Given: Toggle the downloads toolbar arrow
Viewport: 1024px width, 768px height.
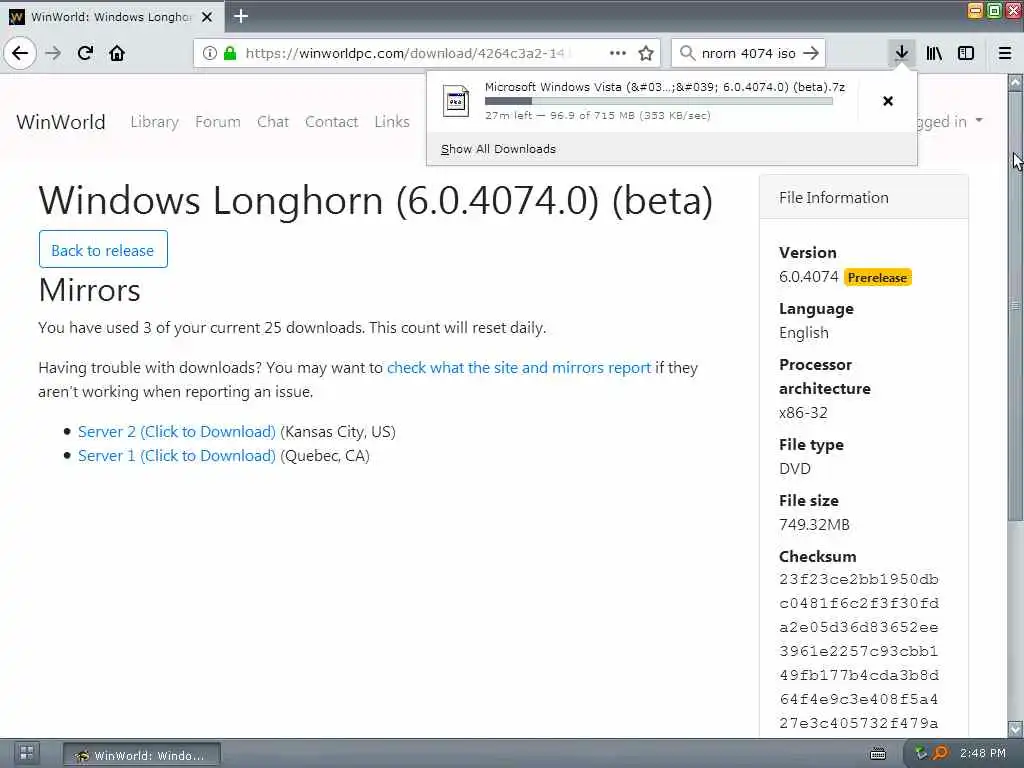Looking at the screenshot, I should (x=901, y=53).
